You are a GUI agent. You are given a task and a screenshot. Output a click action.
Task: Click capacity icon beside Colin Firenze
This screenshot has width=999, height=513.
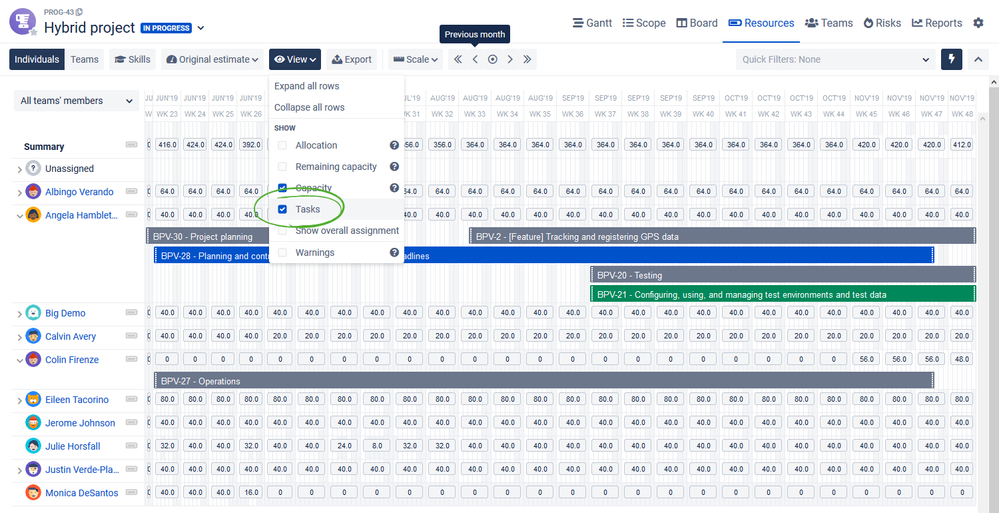click(x=132, y=359)
